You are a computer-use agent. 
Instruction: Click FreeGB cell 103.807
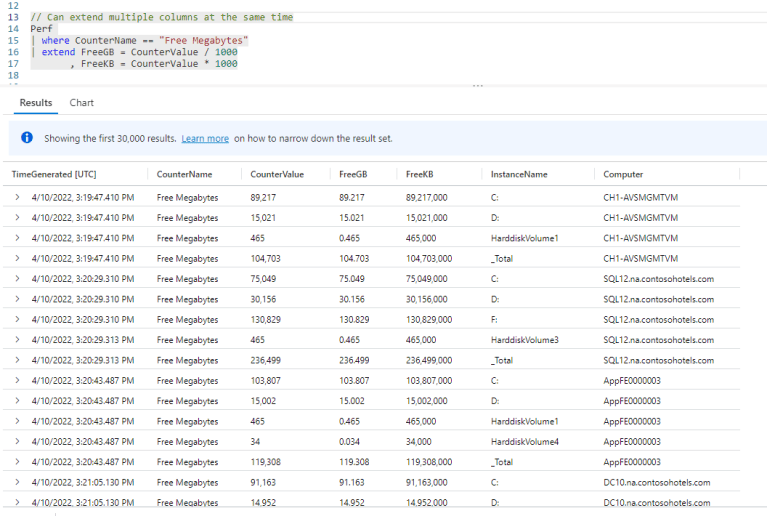(354, 381)
